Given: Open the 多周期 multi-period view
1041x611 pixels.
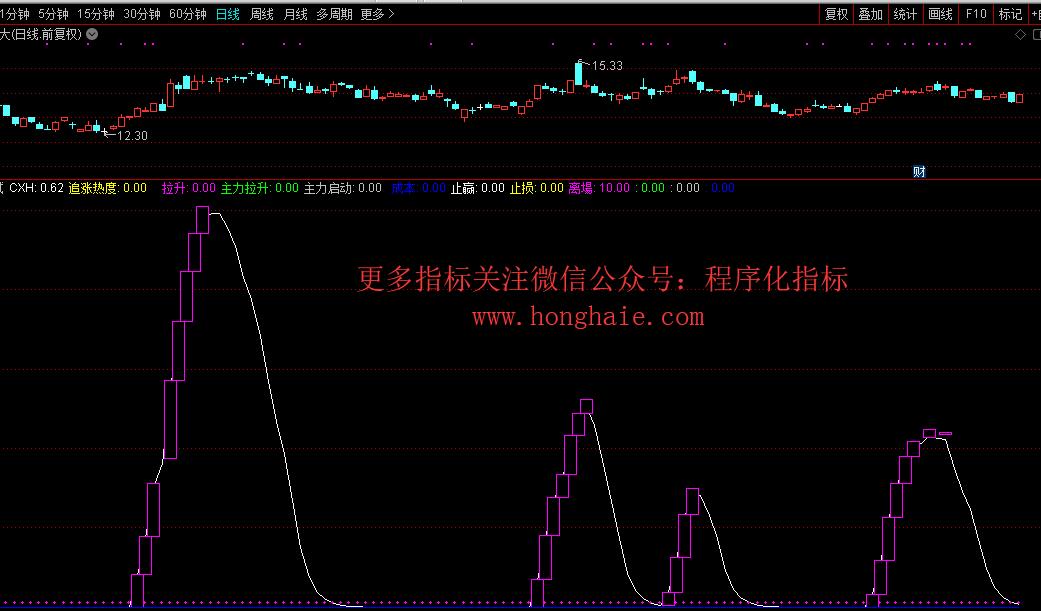Looking at the screenshot, I should tap(334, 14).
